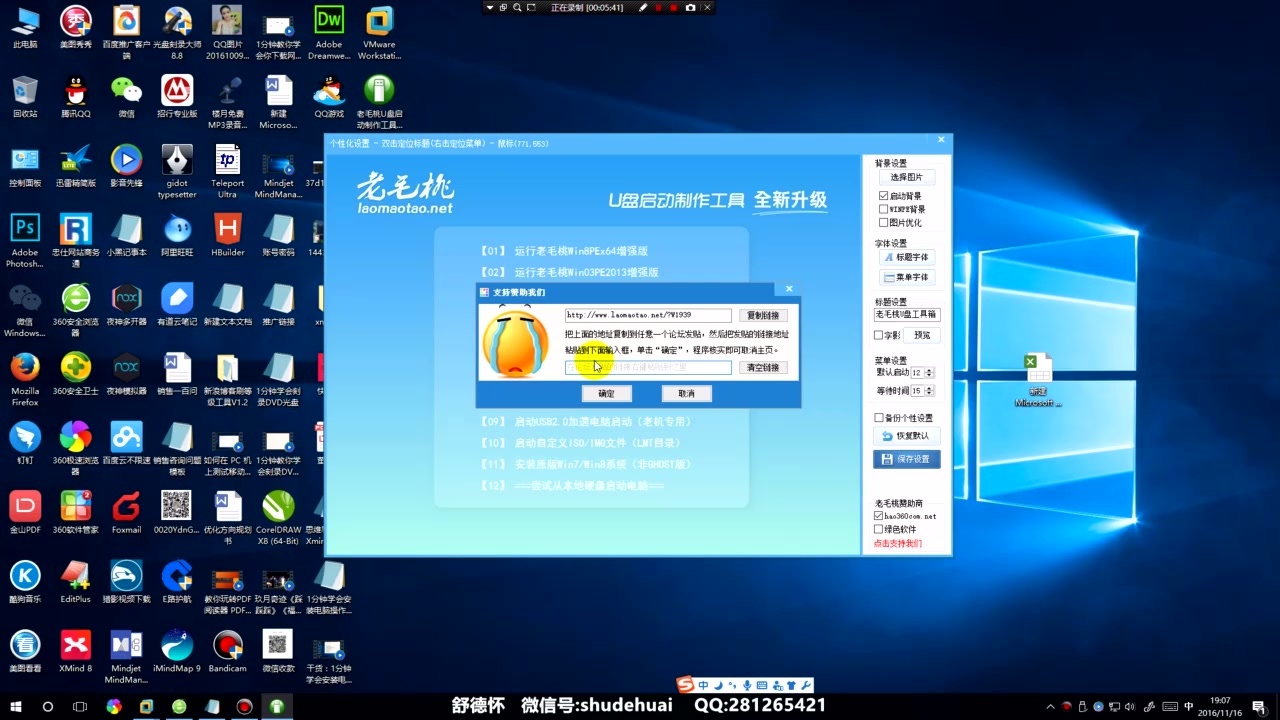Open 微信 desktop icon
Screen dimensions: 1280x720
(126, 97)
